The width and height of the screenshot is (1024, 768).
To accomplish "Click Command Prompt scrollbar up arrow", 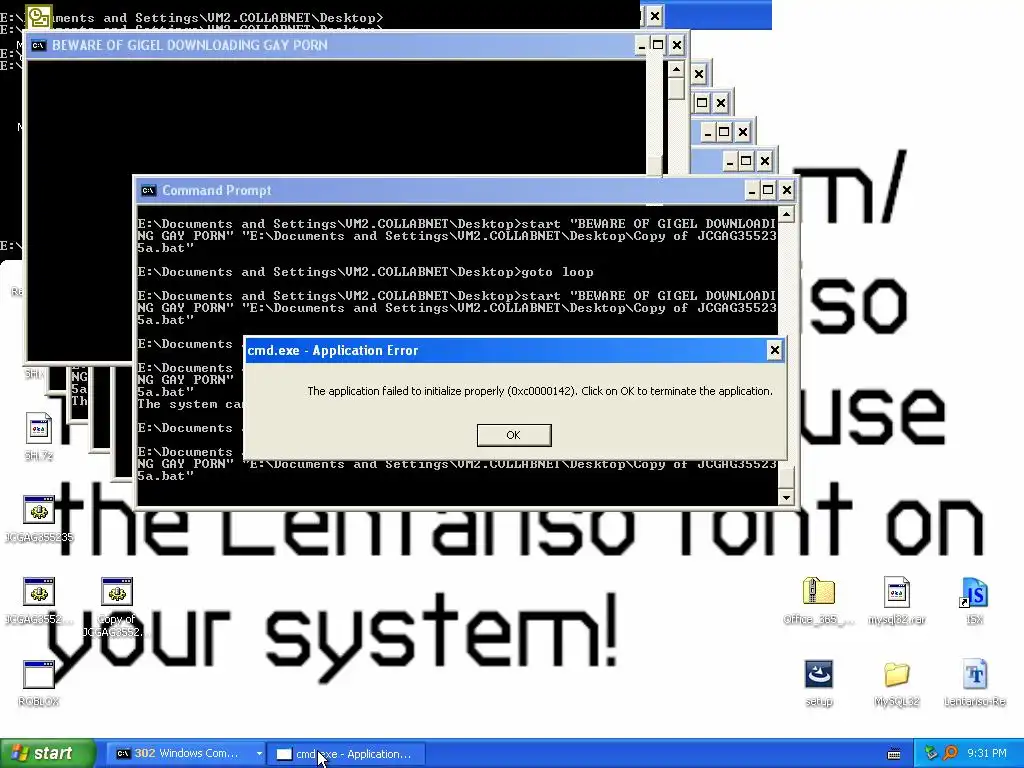I will [x=786, y=215].
